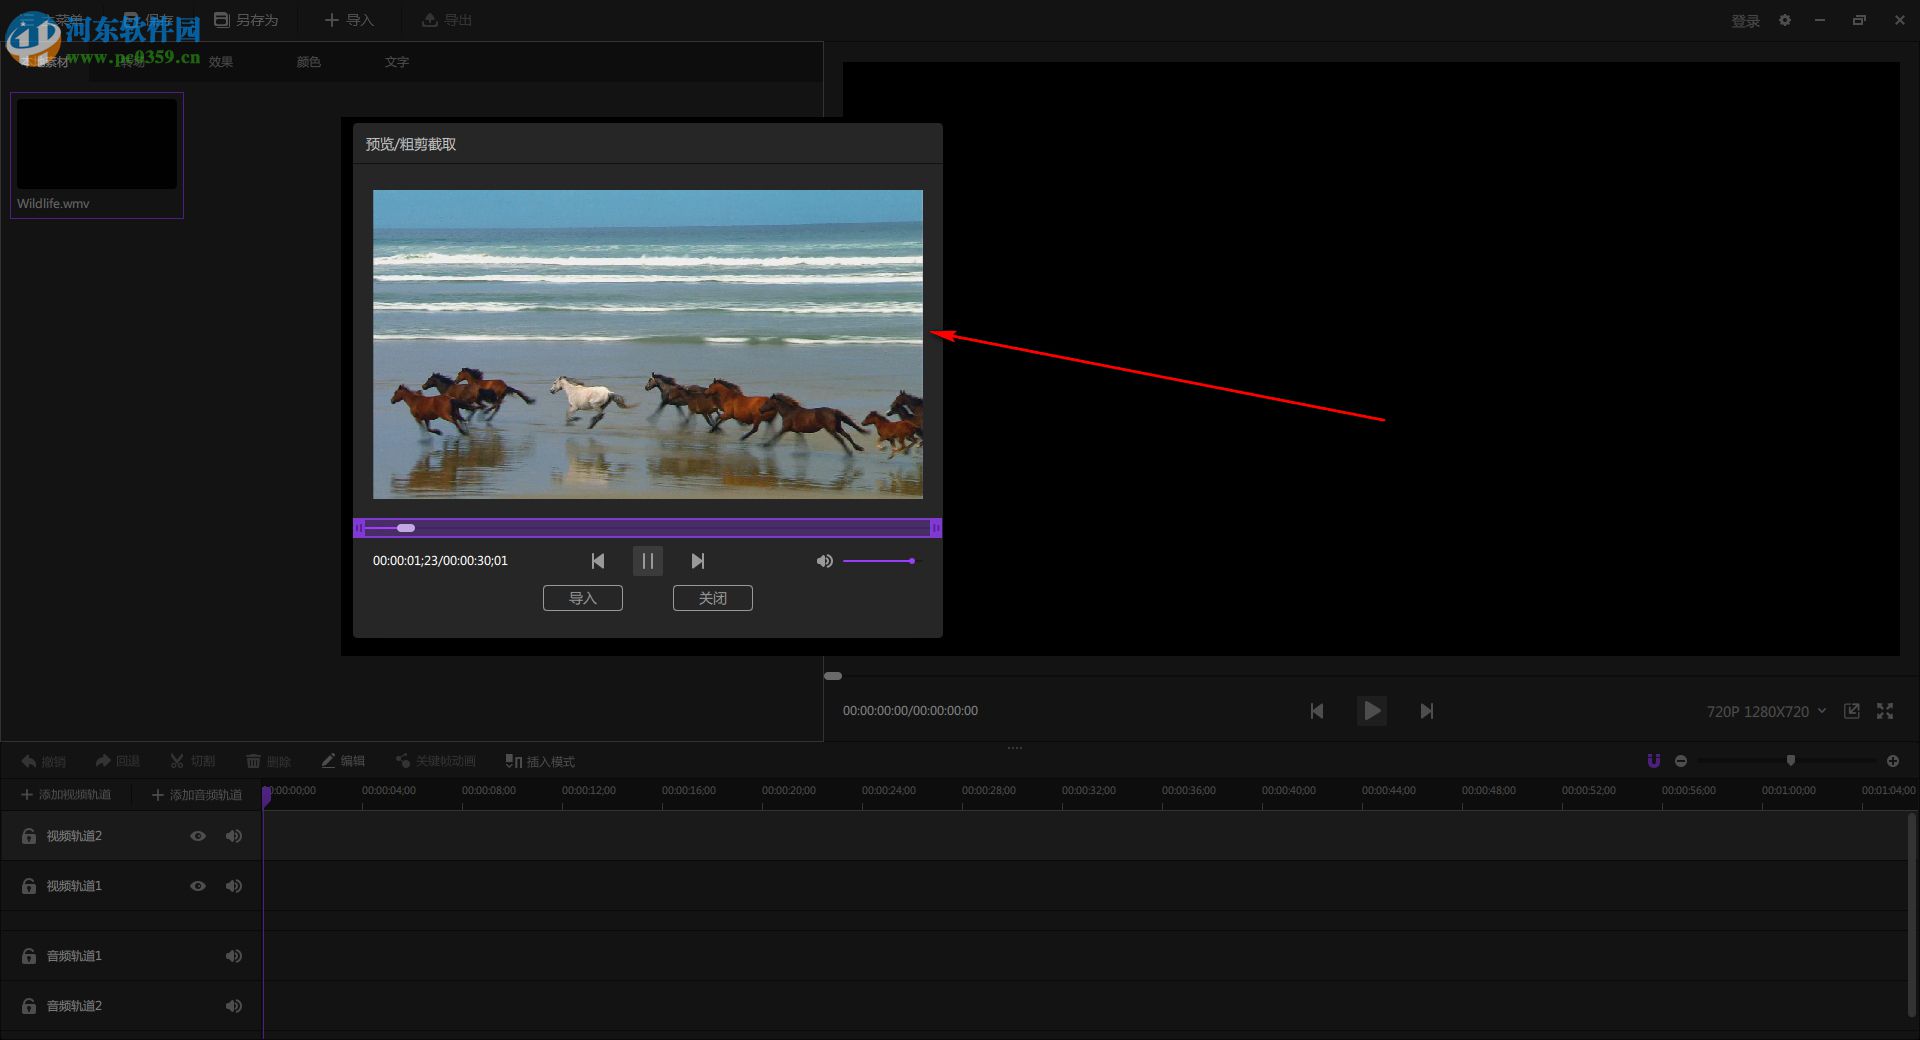Pause the preview dialog playback

[x=647, y=561]
